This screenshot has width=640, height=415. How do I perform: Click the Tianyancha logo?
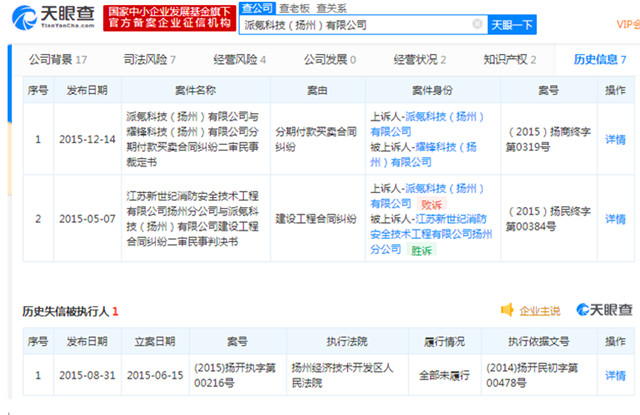tap(54, 18)
